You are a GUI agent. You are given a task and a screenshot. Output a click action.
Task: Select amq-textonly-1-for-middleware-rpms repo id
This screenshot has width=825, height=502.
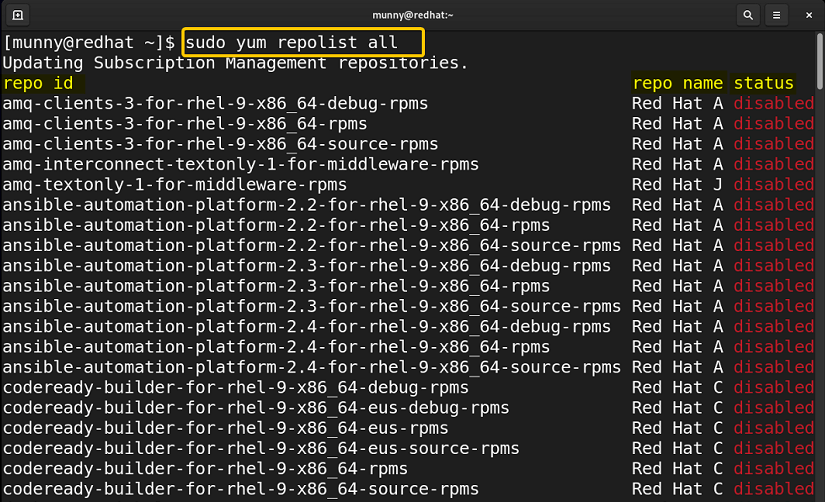175,185
